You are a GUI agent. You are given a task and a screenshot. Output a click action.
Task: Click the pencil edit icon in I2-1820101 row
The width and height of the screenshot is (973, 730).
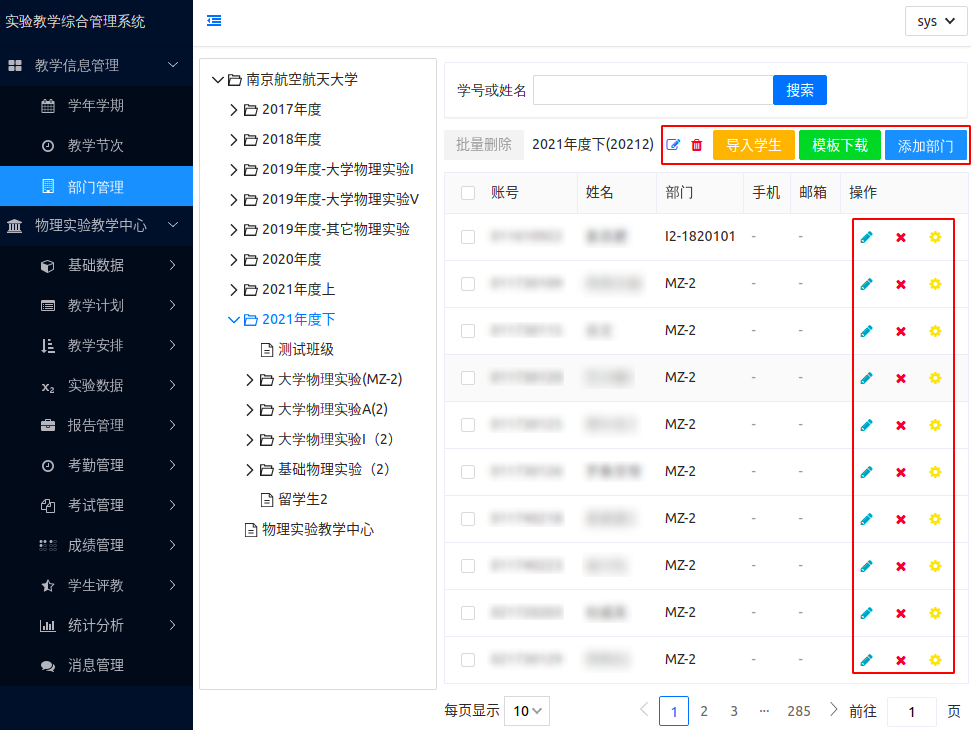866,237
